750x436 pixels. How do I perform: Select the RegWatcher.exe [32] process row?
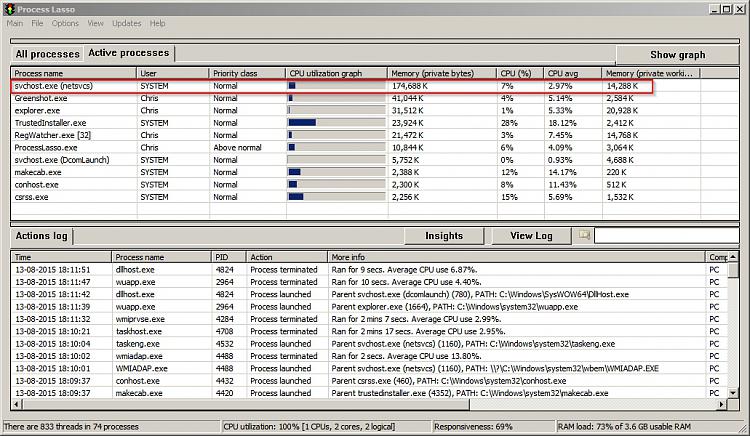pyautogui.click(x=375, y=135)
